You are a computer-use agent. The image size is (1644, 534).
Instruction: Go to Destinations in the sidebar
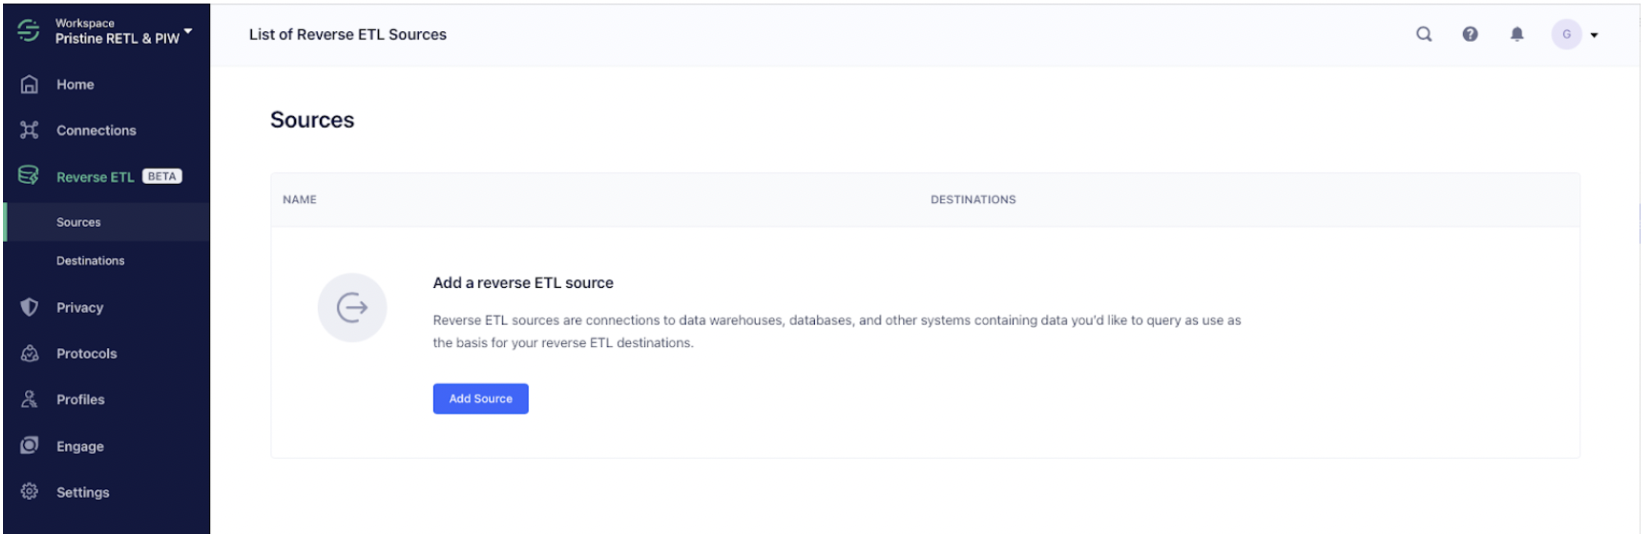[90, 261]
